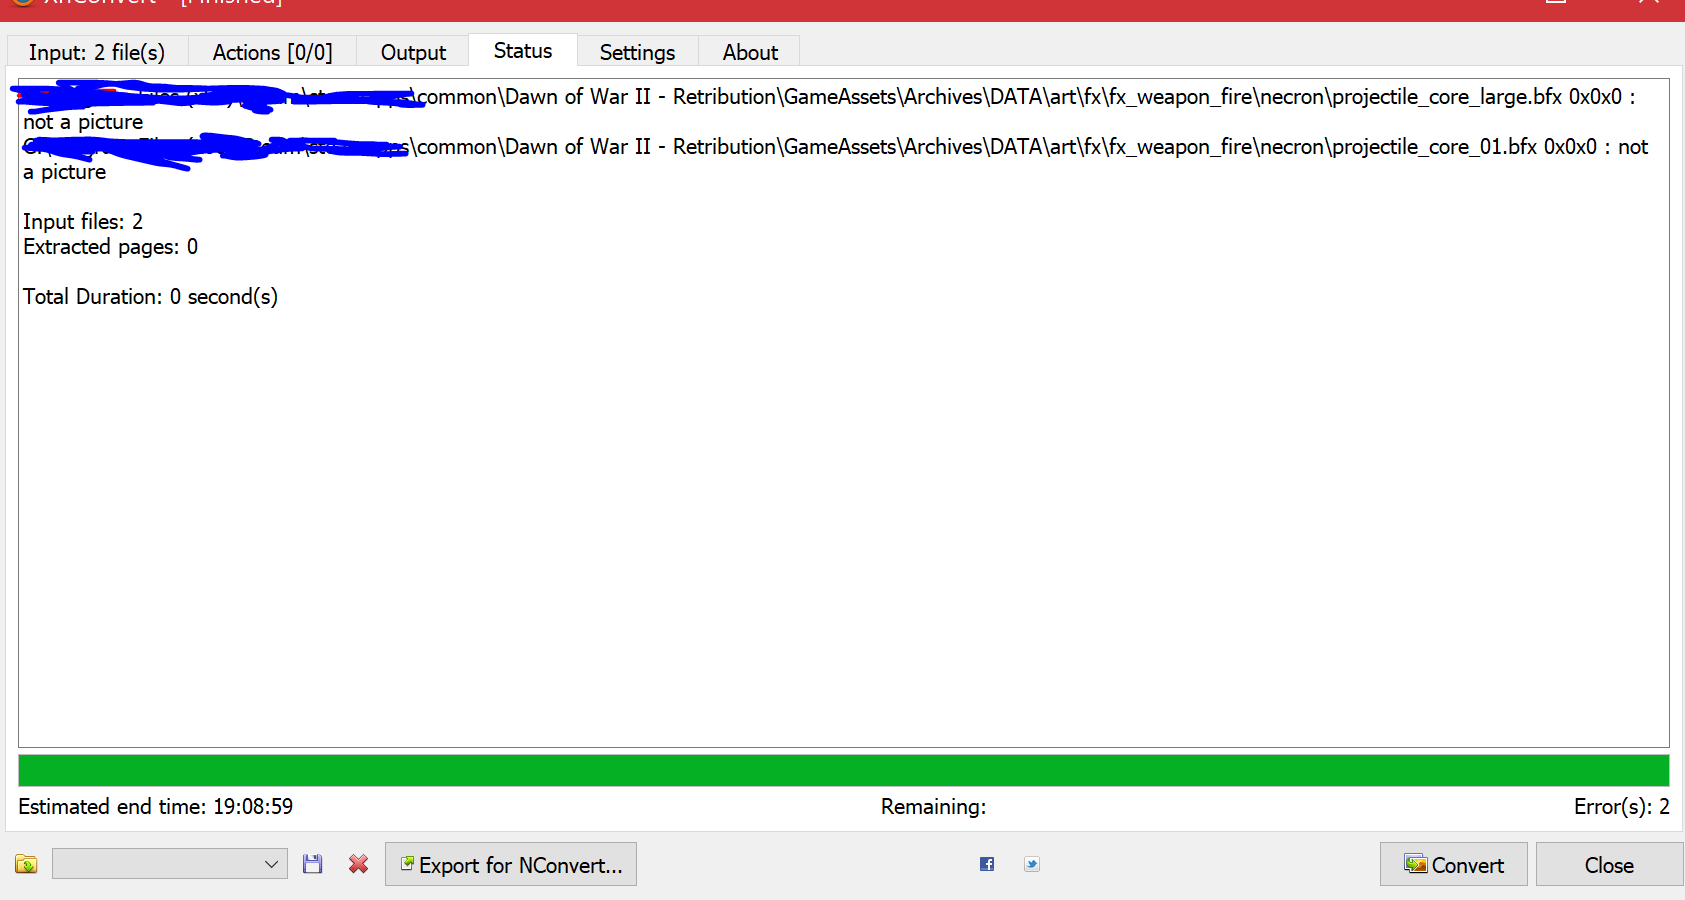Screen dimensions: 1685x900
Task: Click the "Remaining:" status label
Action: (933, 806)
